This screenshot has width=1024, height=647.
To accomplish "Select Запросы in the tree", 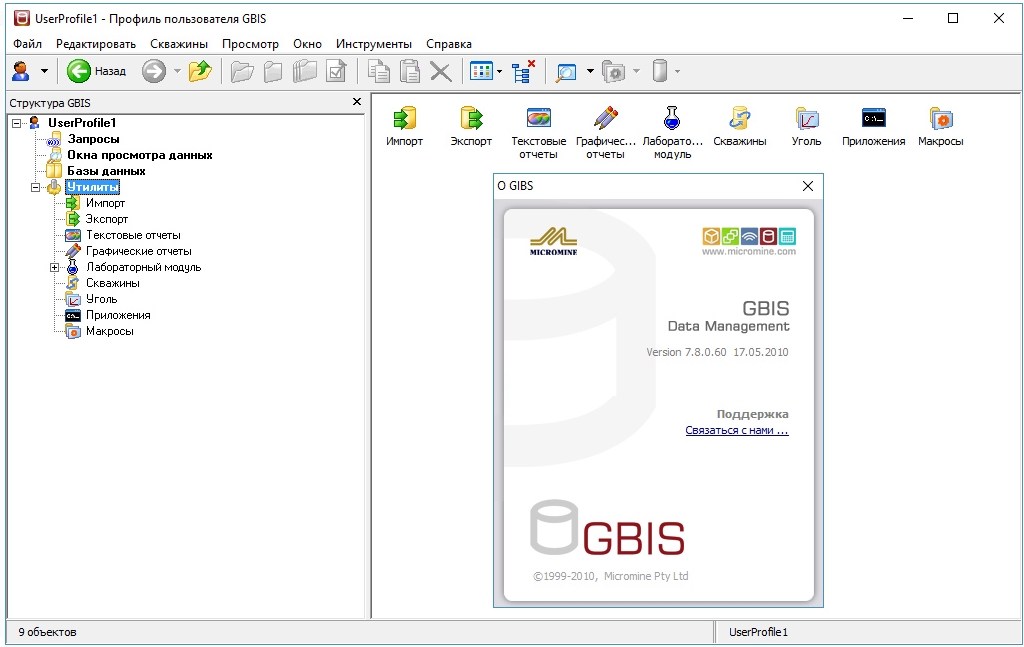I will coord(93,139).
